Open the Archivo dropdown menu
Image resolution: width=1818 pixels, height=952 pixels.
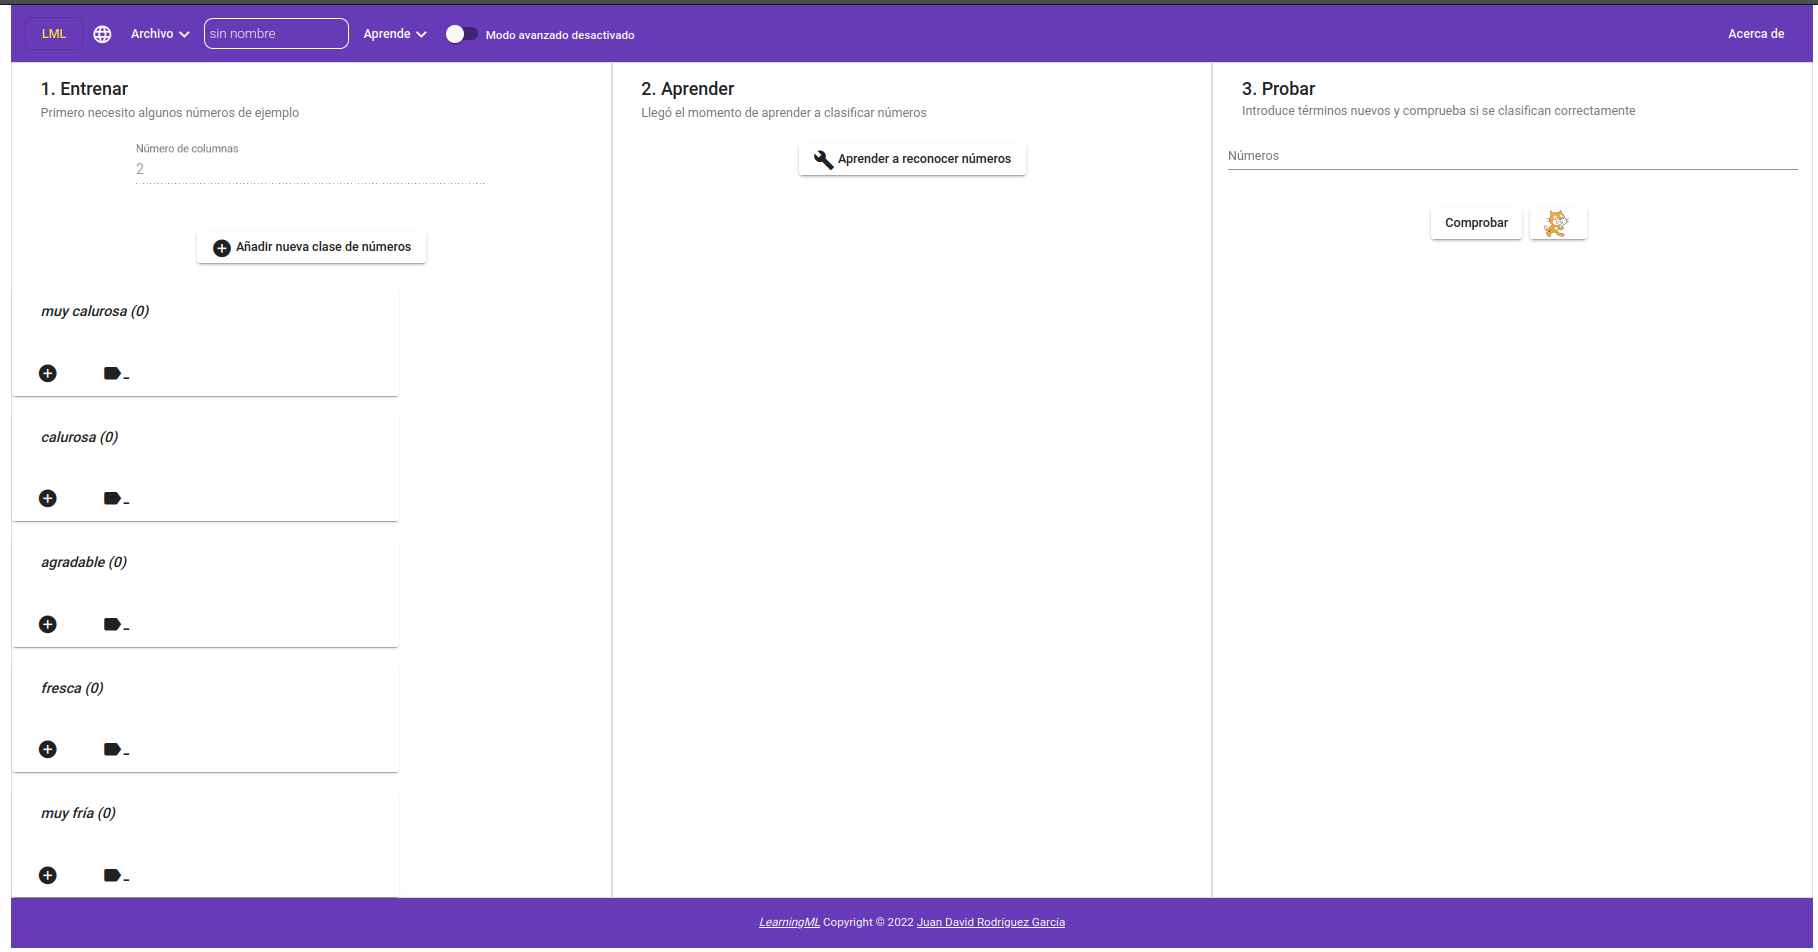(x=159, y=34)
